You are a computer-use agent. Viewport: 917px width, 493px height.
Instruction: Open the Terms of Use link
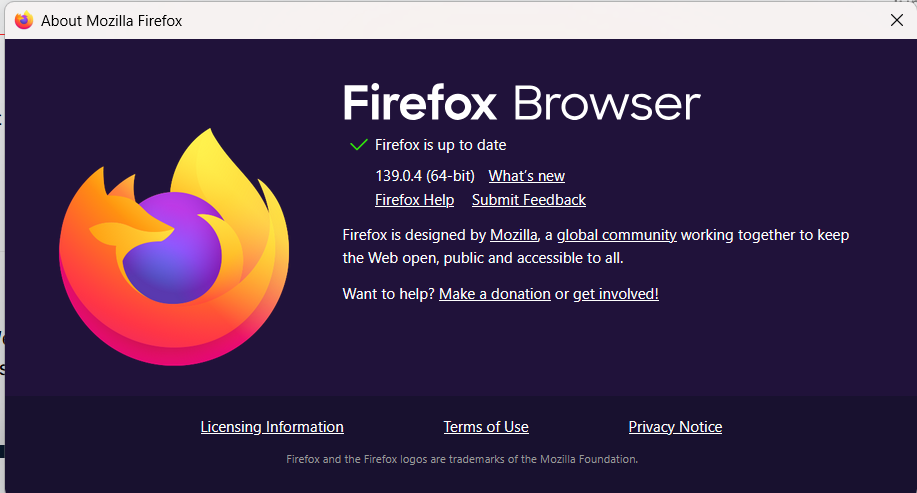(486, 427)
